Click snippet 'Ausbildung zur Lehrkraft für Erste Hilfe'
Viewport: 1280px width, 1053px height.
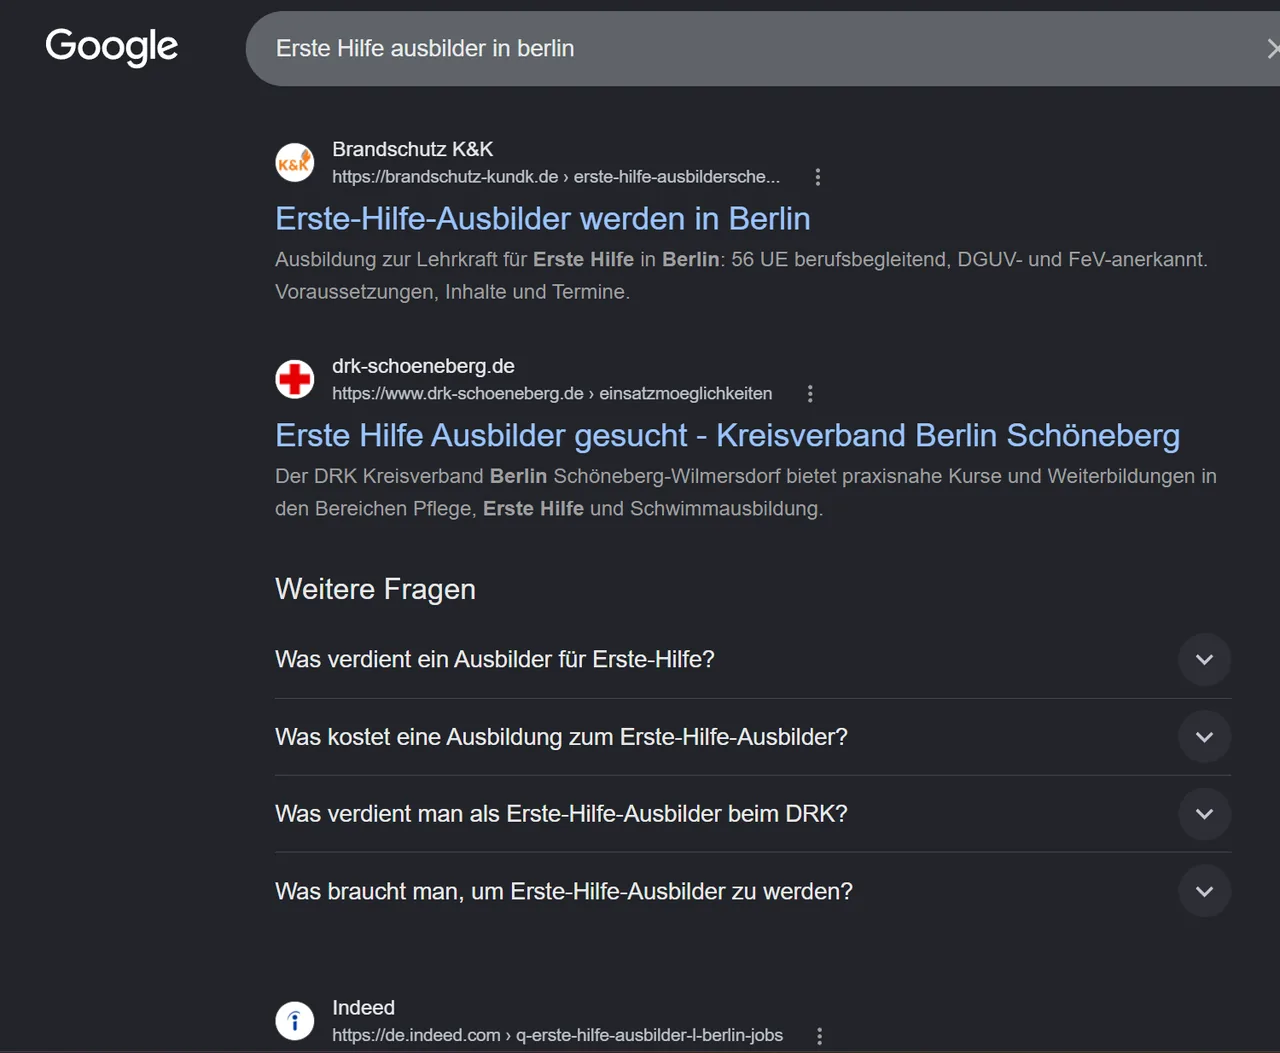[x=454, y=260]
